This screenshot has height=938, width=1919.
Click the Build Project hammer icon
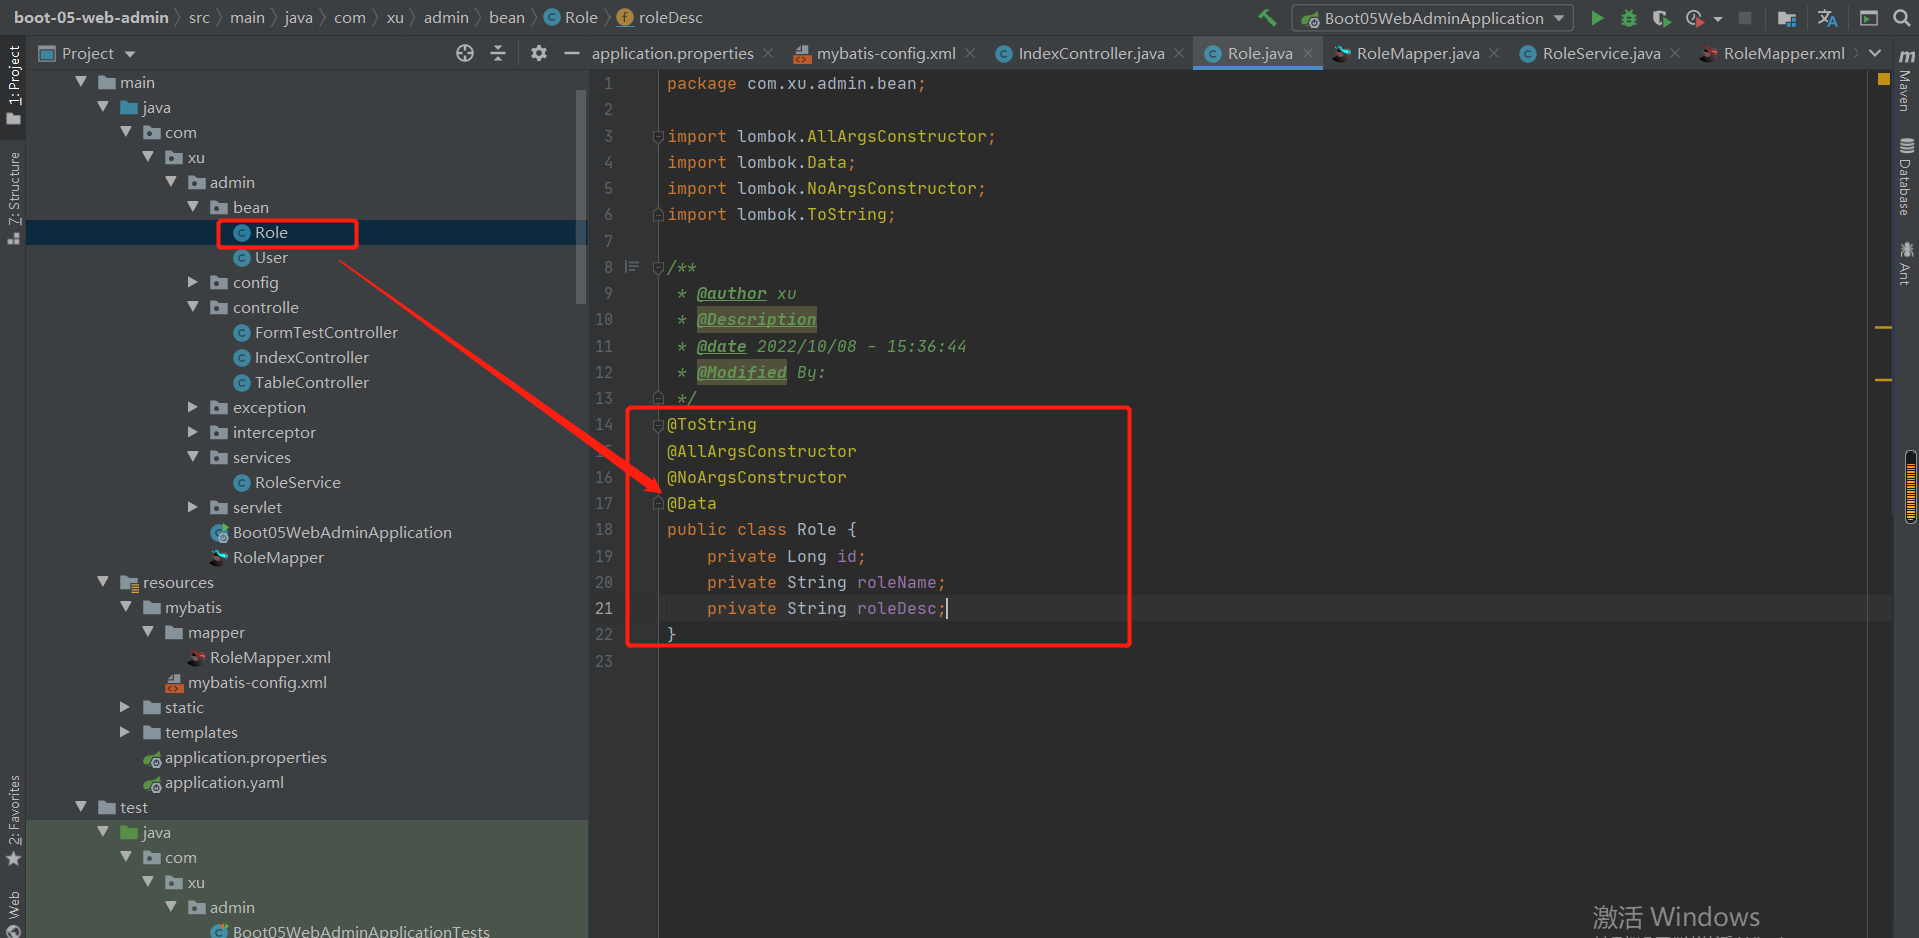1267,17
